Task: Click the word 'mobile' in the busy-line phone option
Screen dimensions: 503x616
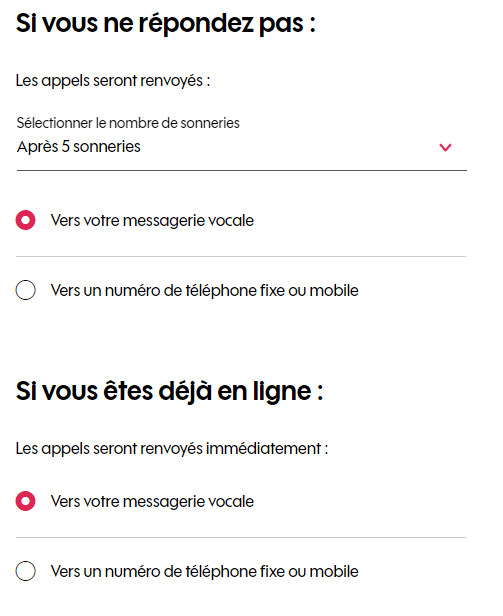Action: (334, 571)
